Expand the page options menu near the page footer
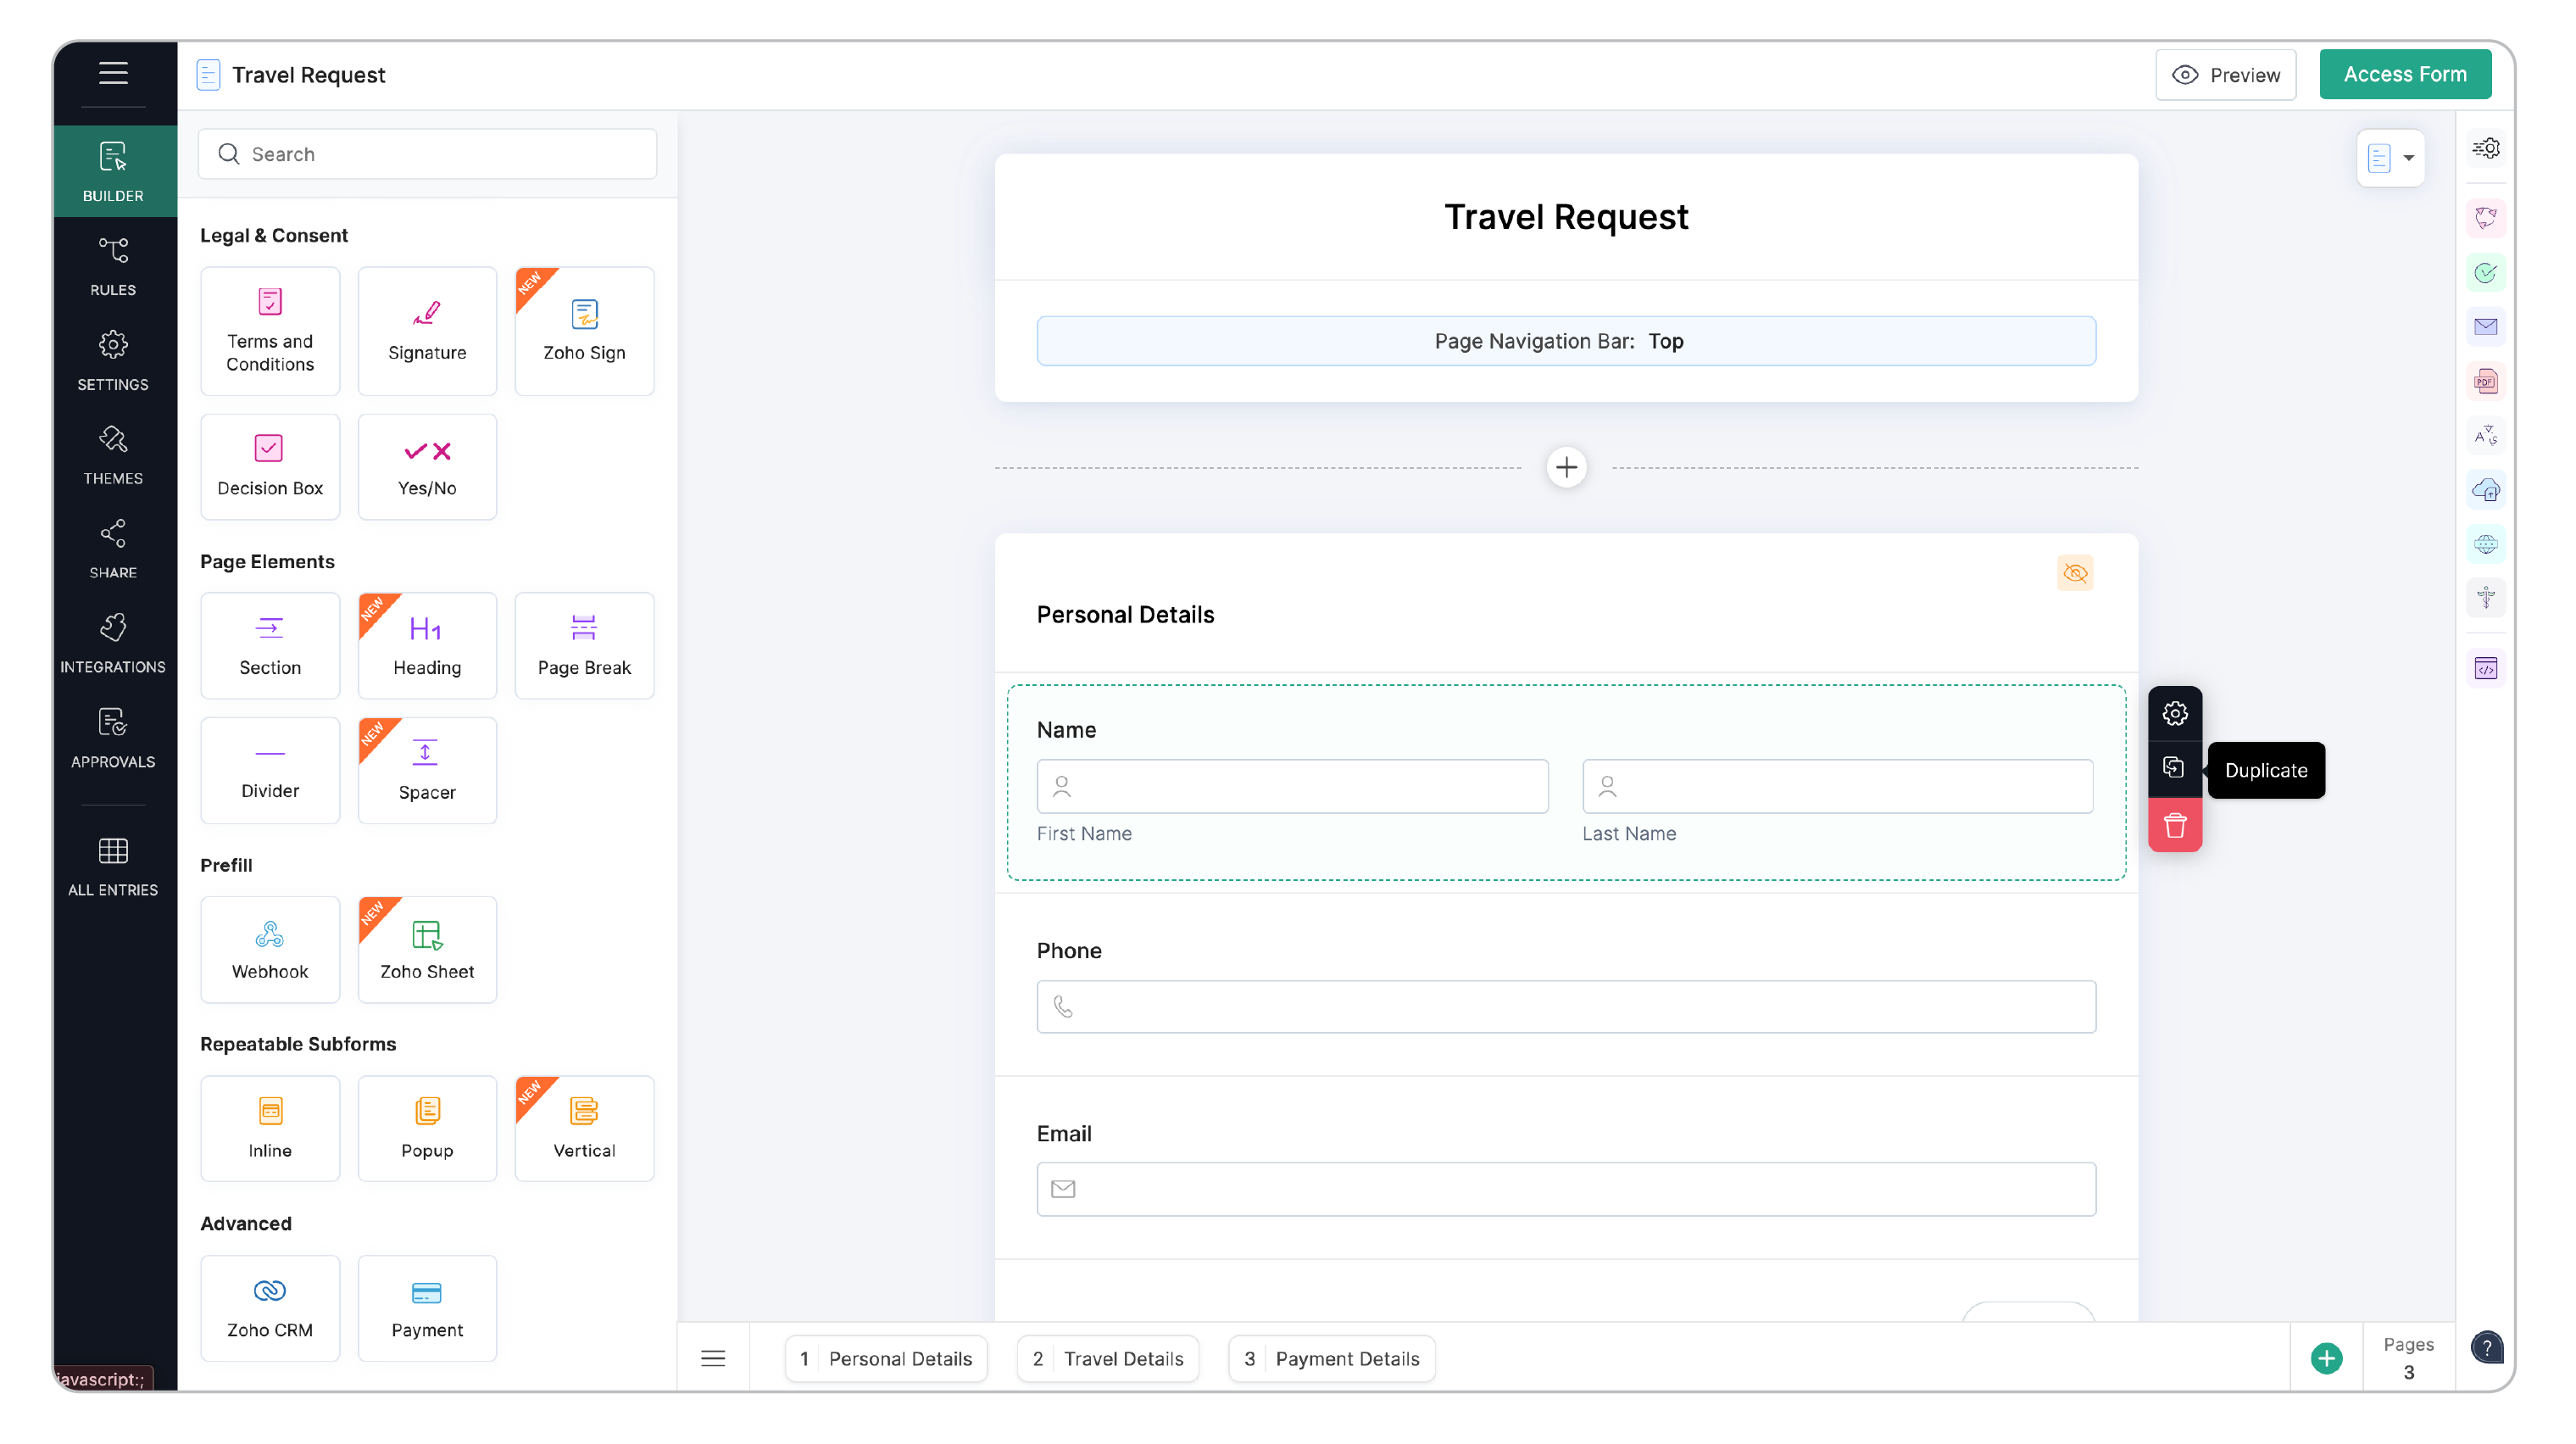2576x1444 pixels. pyautogui.click(x=714, y=1357)
